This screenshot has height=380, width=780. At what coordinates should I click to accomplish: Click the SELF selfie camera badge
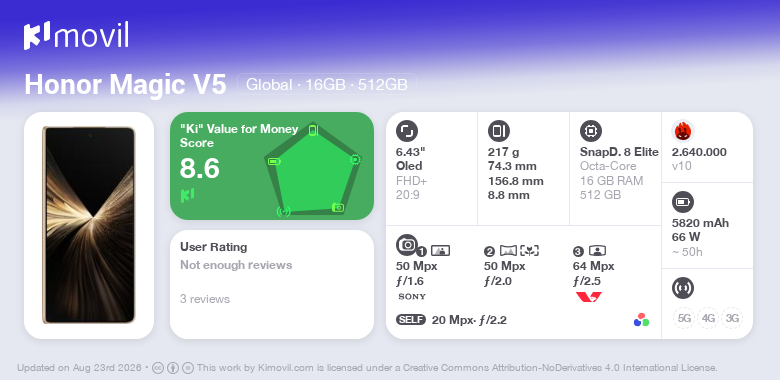[411, 320]
